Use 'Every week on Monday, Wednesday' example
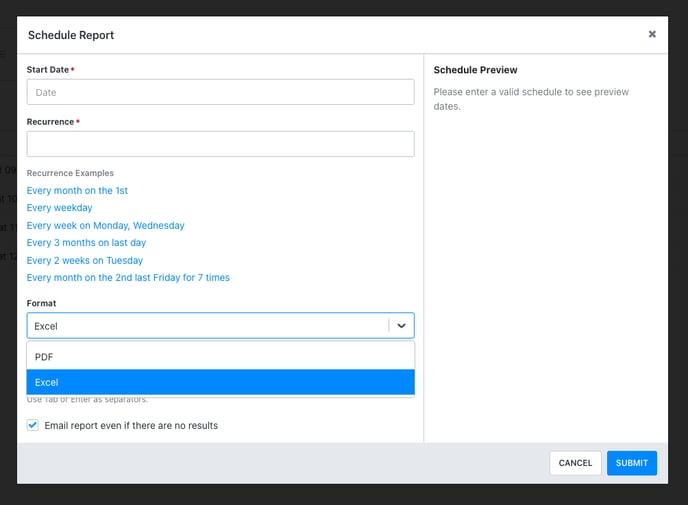This screenshot has height=505, width=688. point(105,225)
